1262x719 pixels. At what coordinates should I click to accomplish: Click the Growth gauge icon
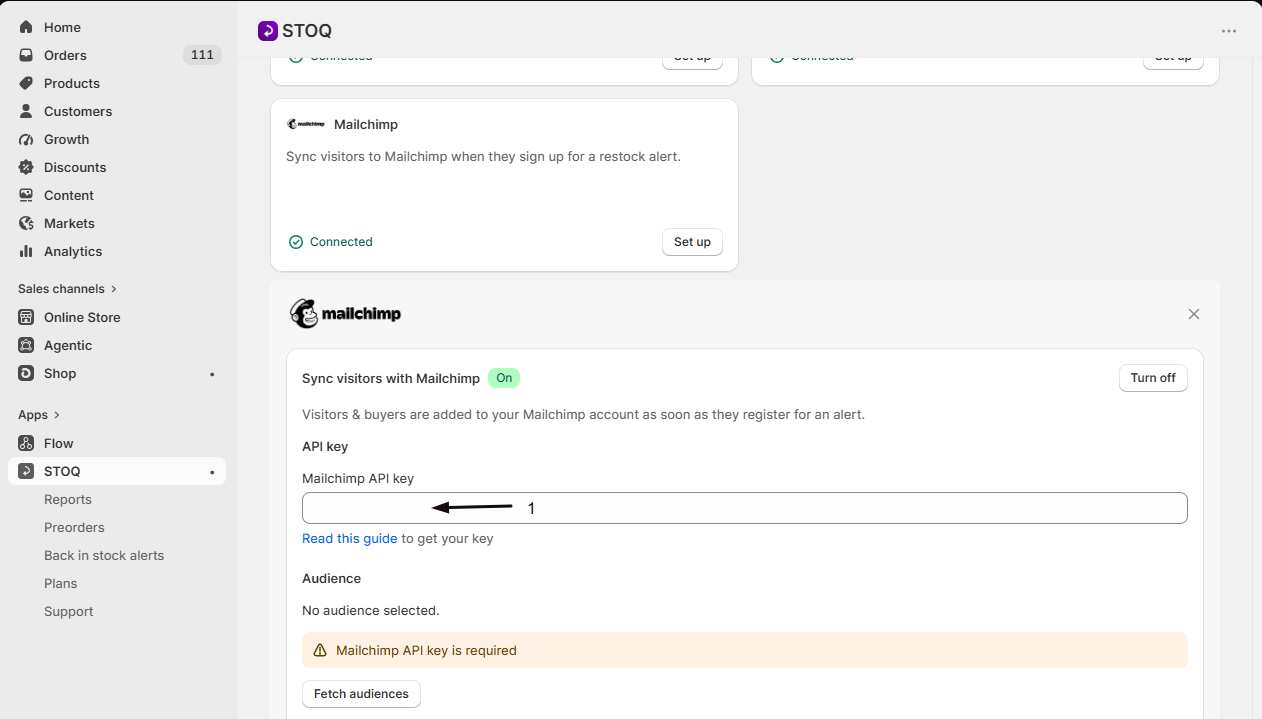tap(26, 139)
